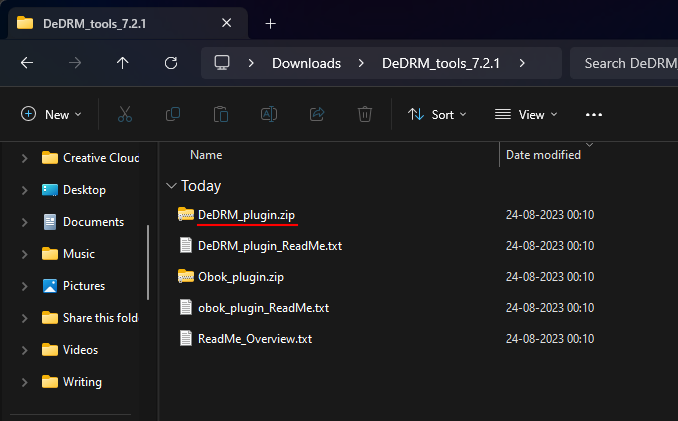
Task: Go up one folder level
Action: click(x=123, y=63)
